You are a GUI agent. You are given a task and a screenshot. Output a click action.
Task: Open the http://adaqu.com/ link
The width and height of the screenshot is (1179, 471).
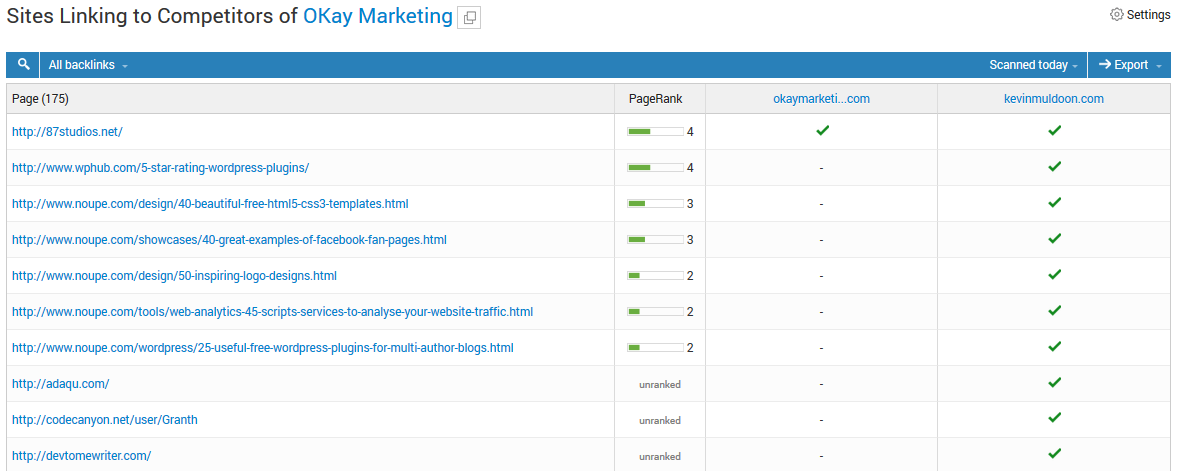60,384
